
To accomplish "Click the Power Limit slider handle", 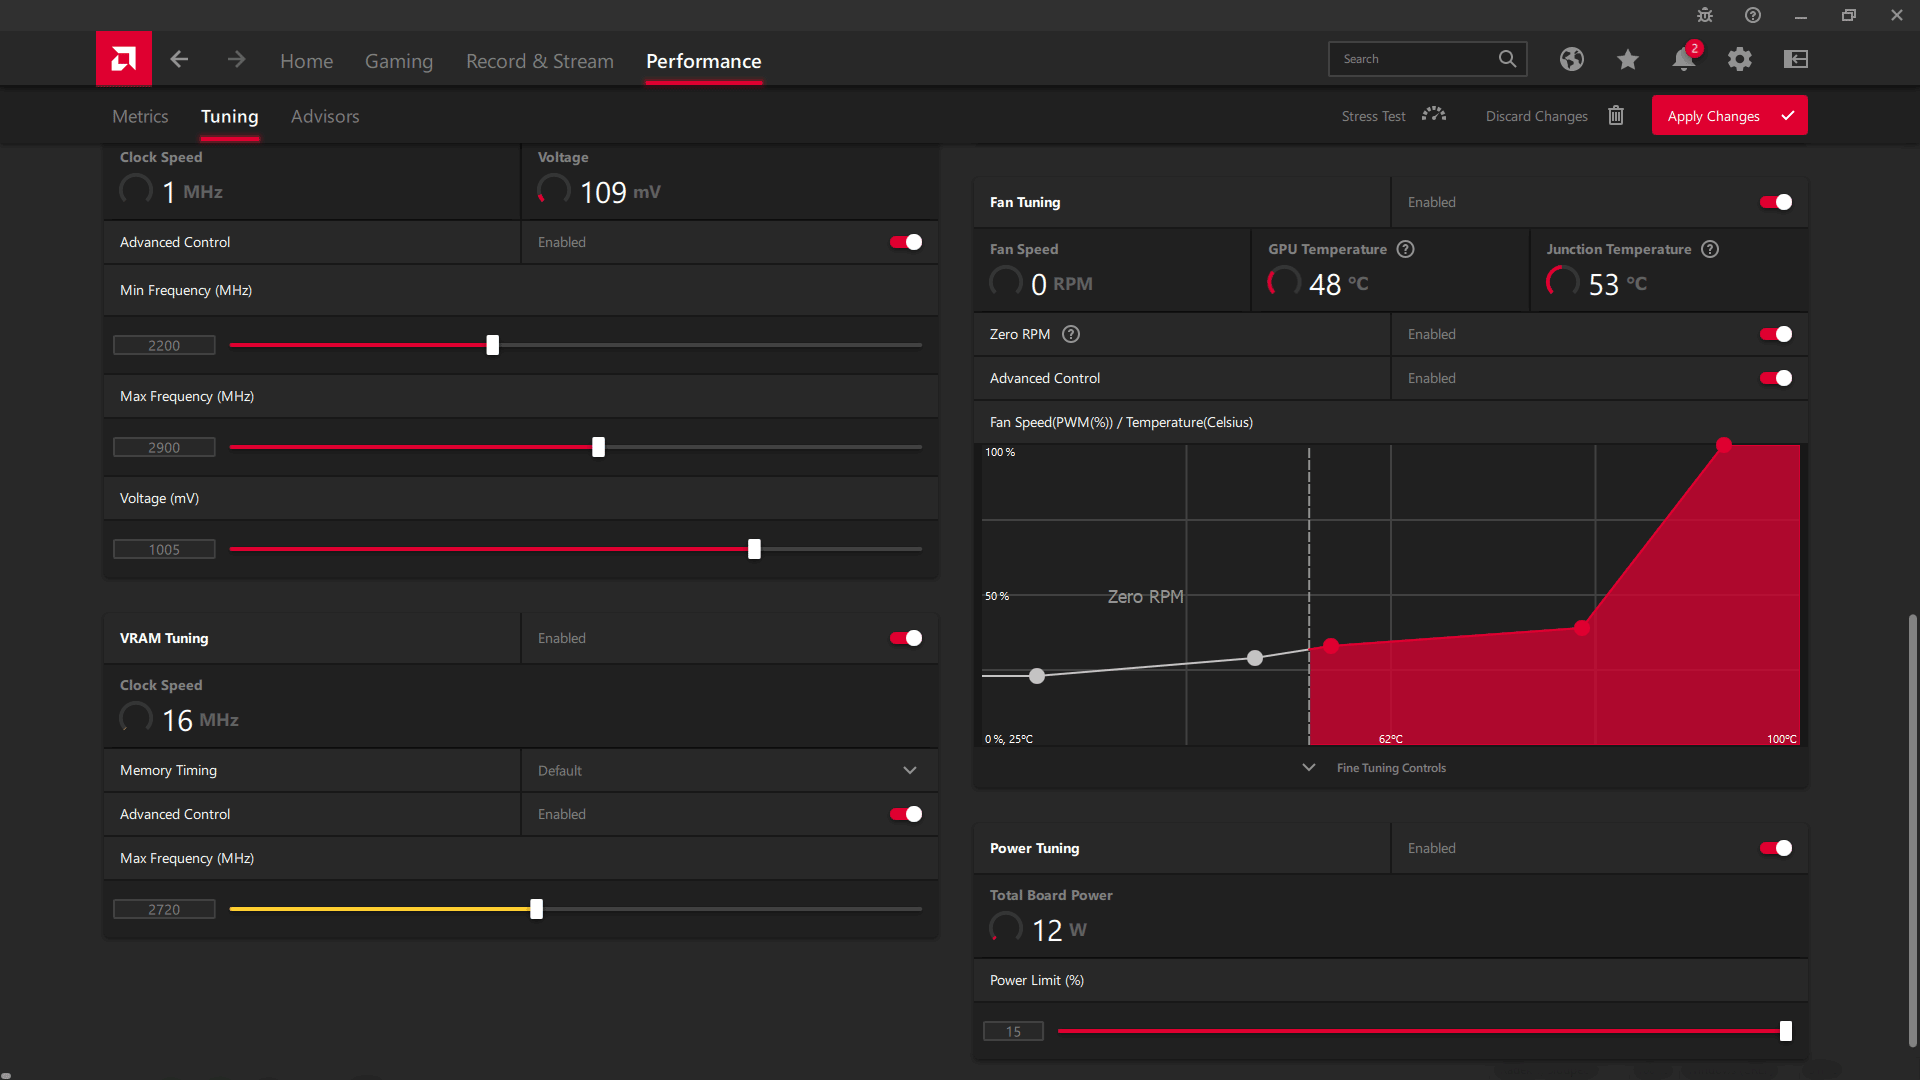I will point(1785,1031).
